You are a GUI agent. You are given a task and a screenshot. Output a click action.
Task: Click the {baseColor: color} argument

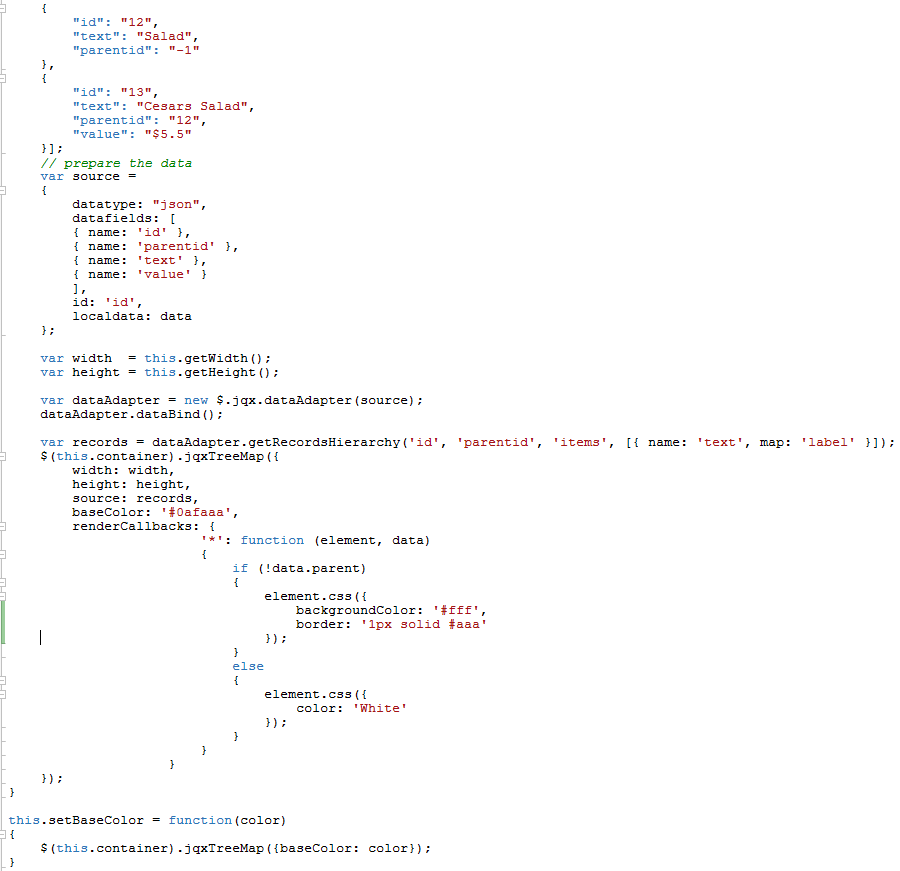pos(344,848)
